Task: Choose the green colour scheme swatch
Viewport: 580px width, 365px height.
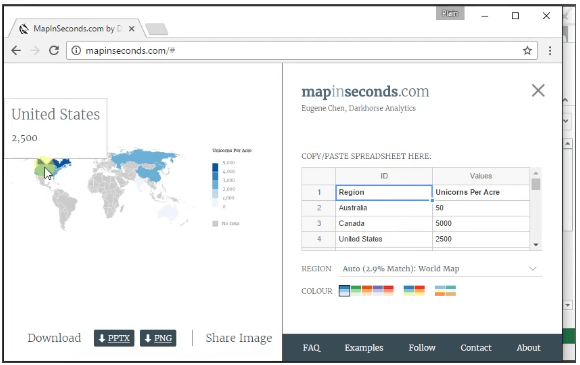Action: pos(355,291)
